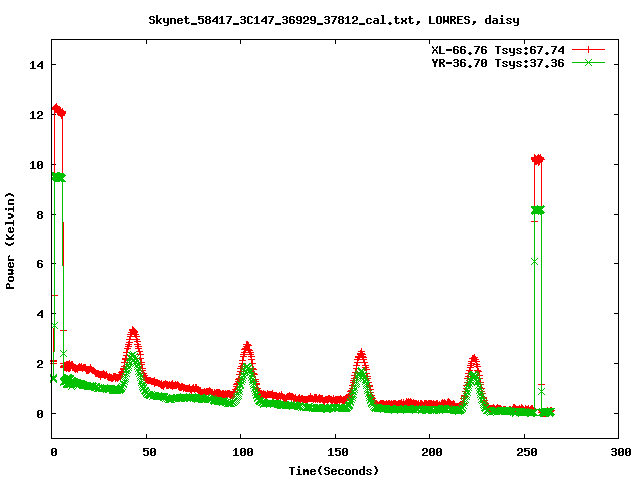Click the y-axis tick label 6
The image size is (640, 480).
click(x=40, y=264)
